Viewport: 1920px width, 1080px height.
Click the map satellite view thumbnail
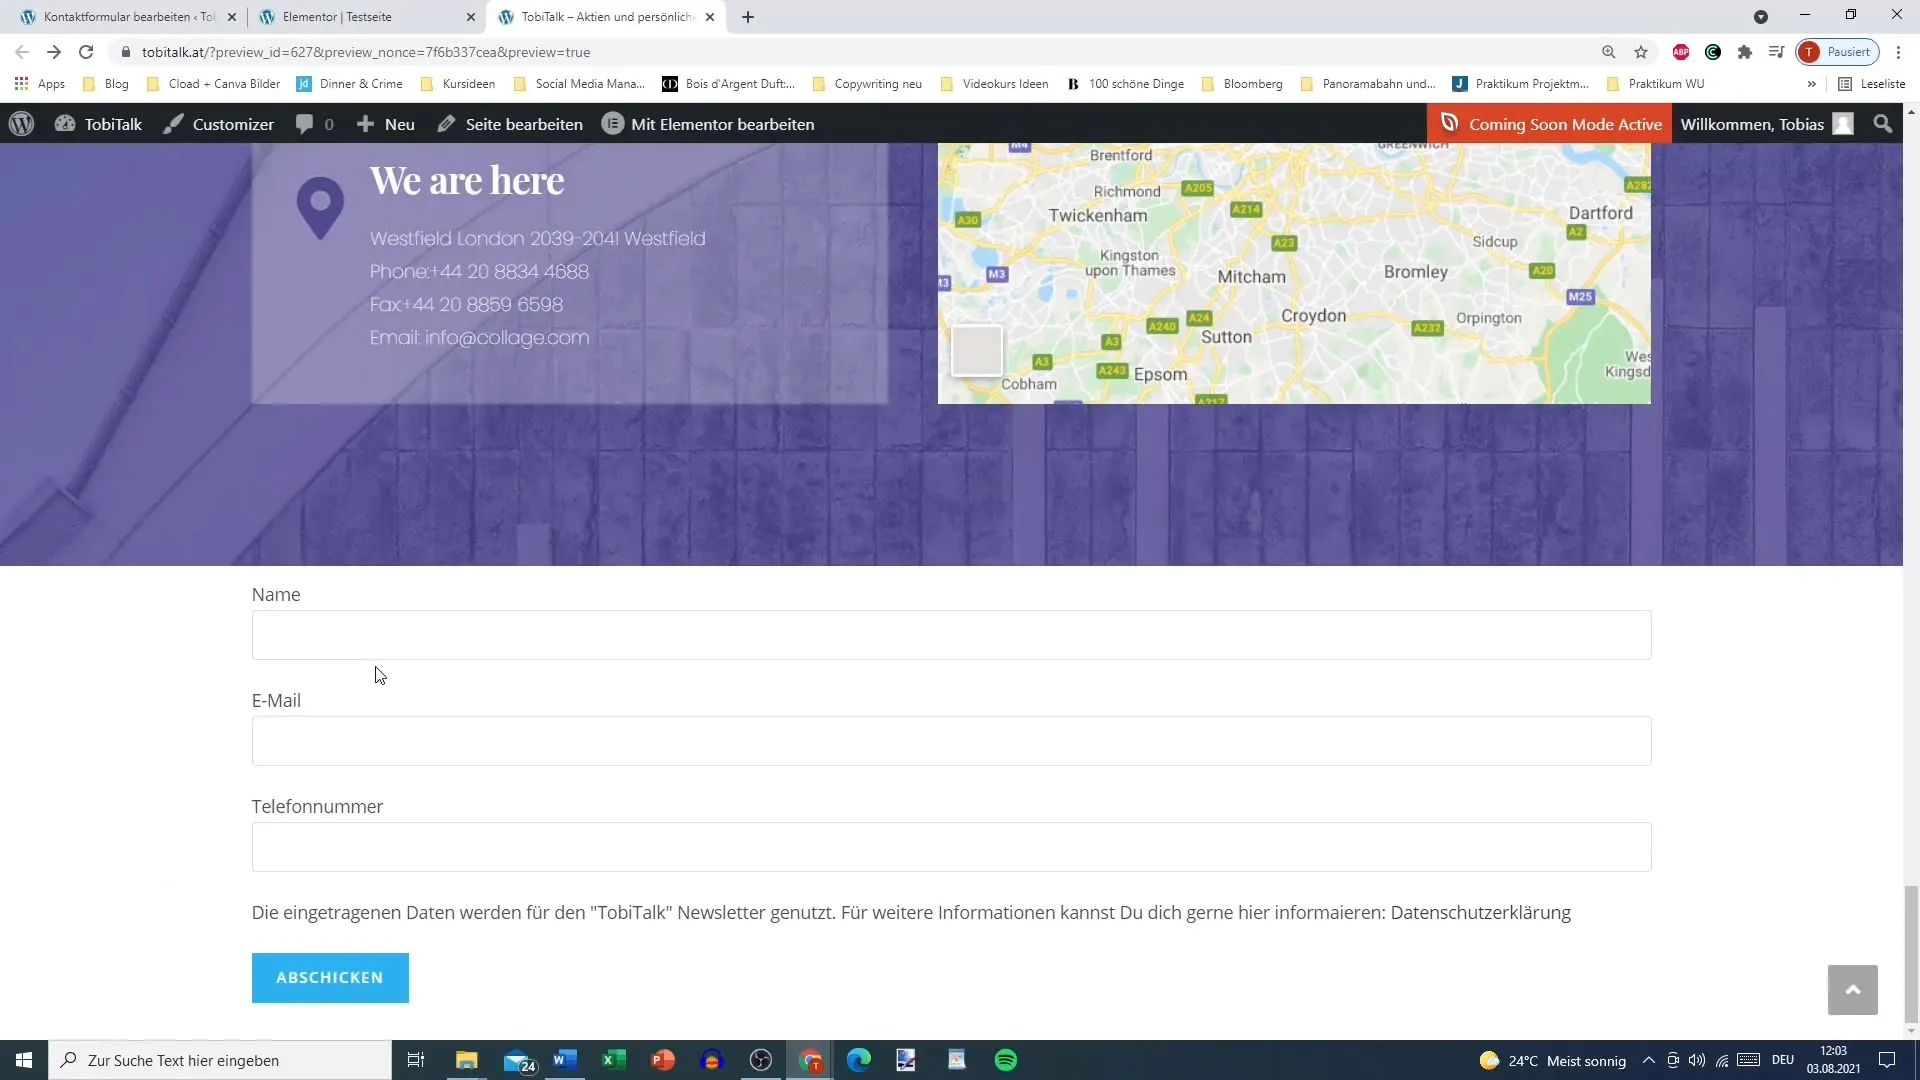click(x=976, y=350)
